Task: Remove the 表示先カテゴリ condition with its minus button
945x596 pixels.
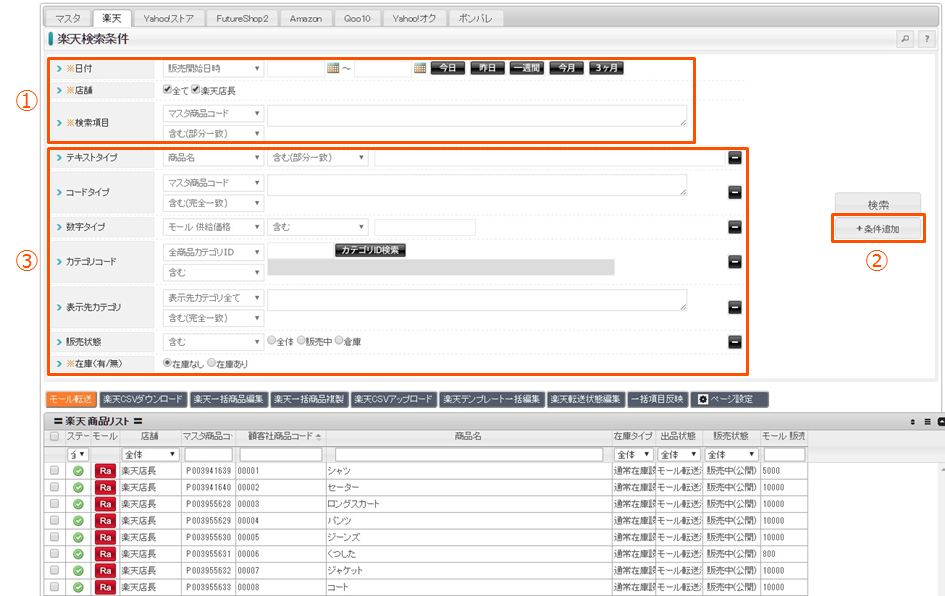Action: (x=735, y=307)
